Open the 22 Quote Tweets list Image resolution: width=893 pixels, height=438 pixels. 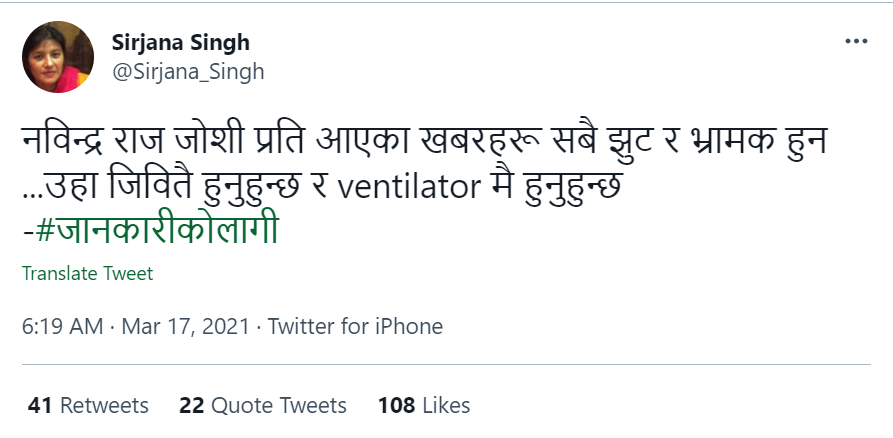[263, 405]
